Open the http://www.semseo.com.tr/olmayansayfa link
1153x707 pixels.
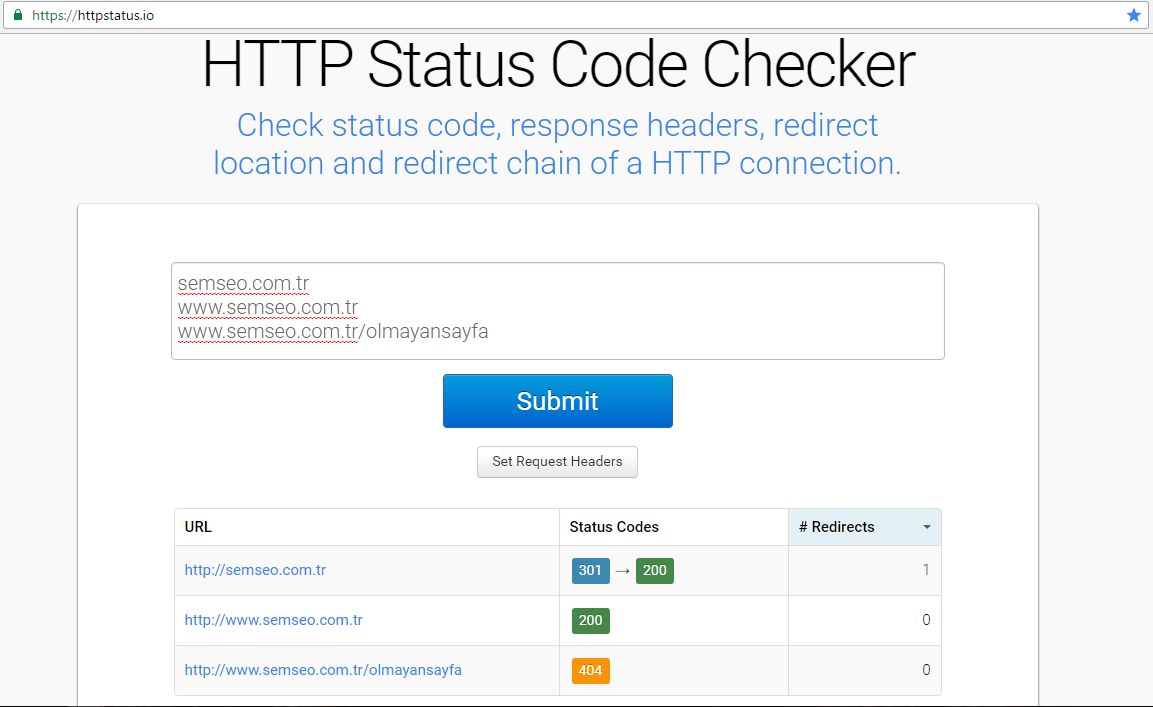[x=323, y=670]
